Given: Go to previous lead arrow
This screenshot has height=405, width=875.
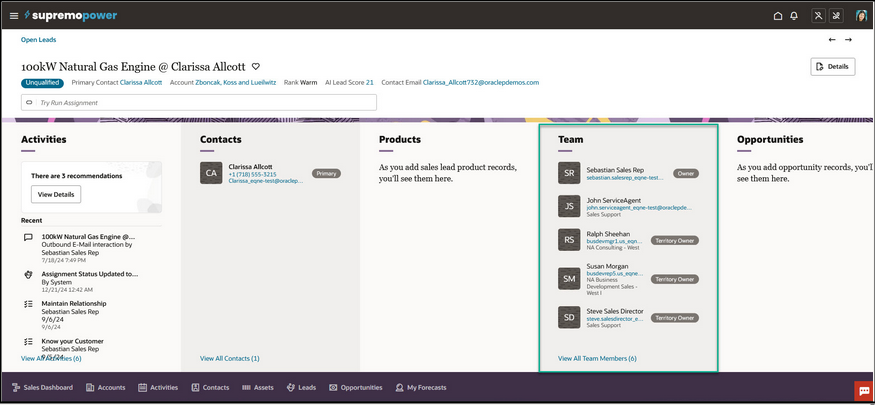Looking at the screenshot, I should 832,40.
